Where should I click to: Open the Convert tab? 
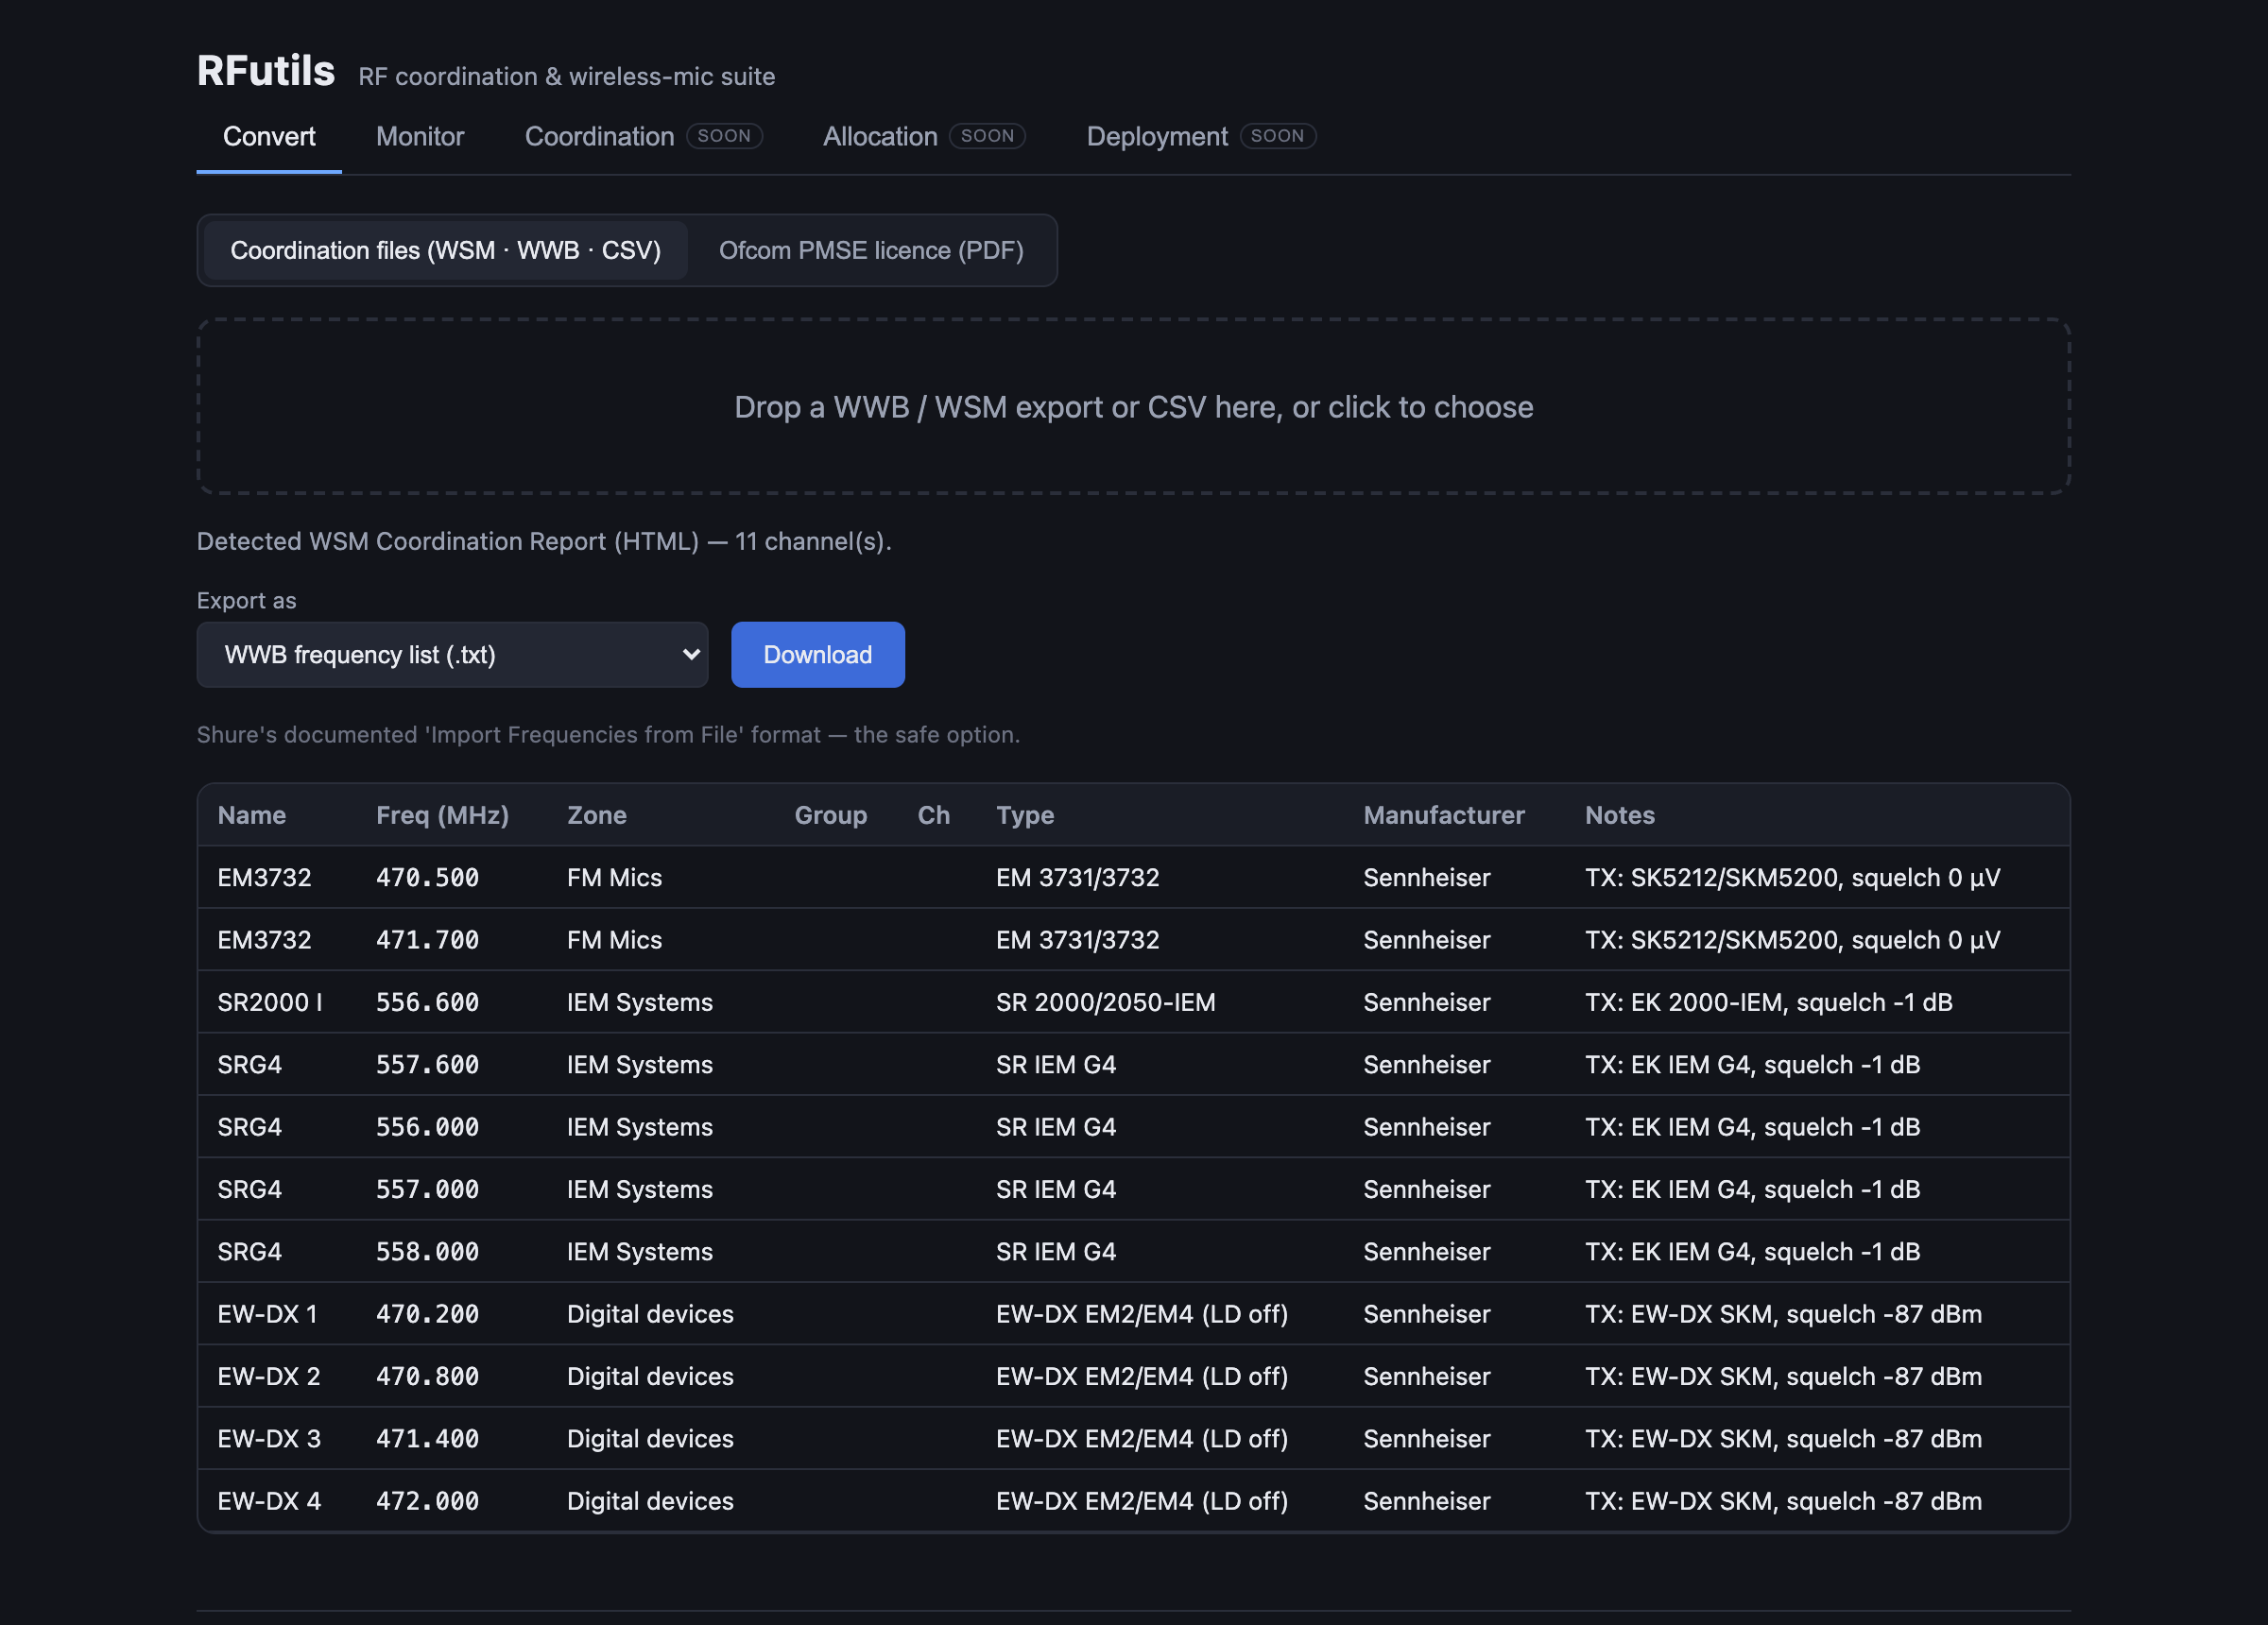[269, 136]
